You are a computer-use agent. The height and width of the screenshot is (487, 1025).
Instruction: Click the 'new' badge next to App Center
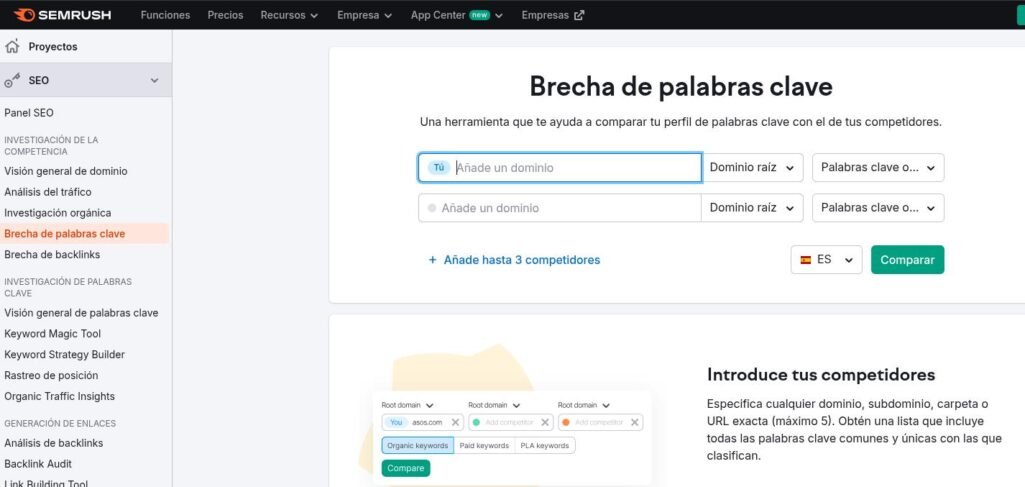coord(478,16)
